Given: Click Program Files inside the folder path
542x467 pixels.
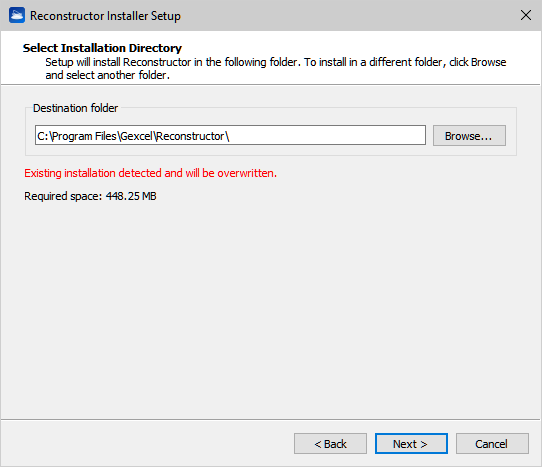Looking at the screenshot, I should [x=84, y=136].
